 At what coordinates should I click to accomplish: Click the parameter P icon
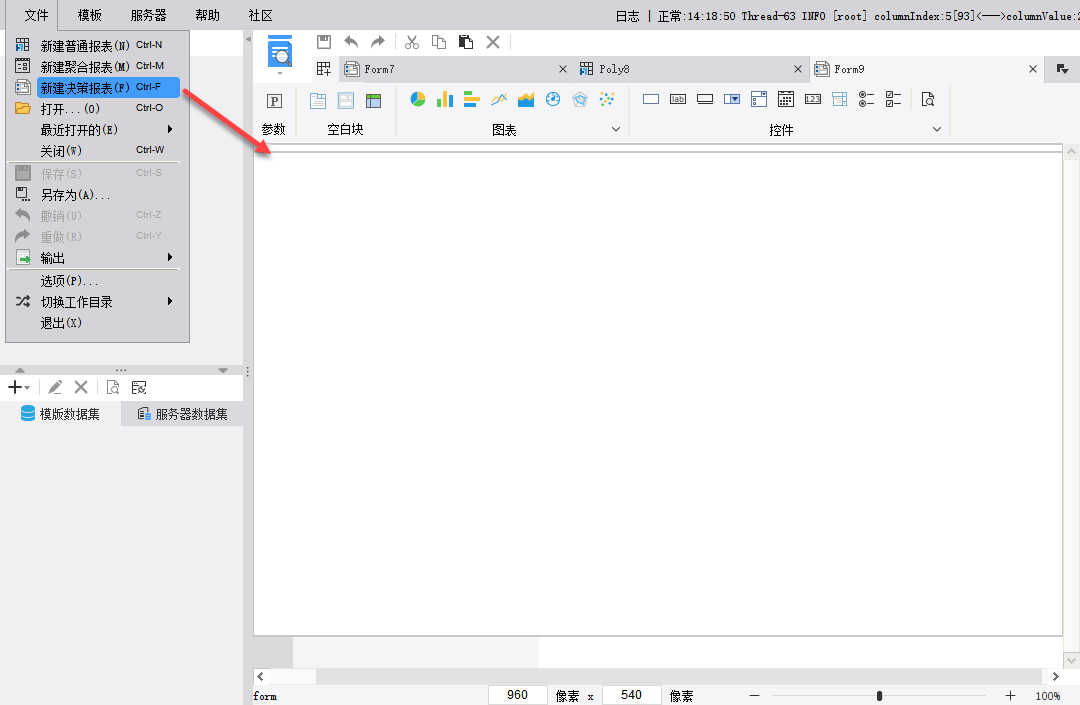(x=274, y=101)
